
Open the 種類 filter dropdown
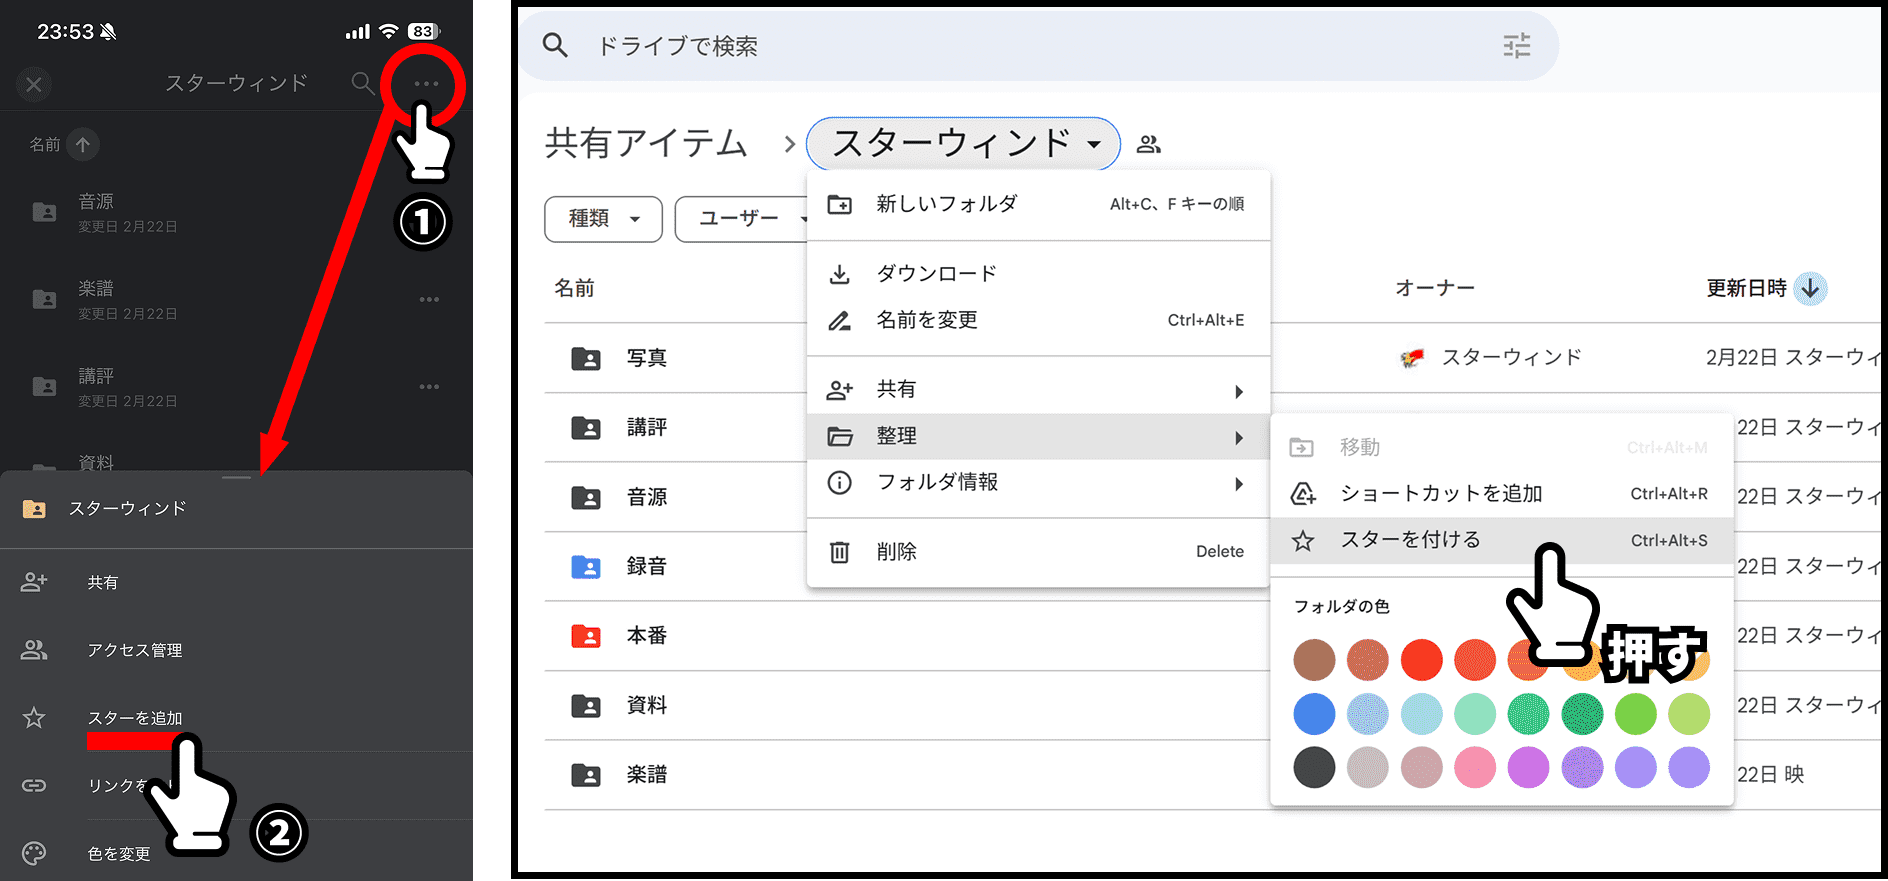pos(603,219)
